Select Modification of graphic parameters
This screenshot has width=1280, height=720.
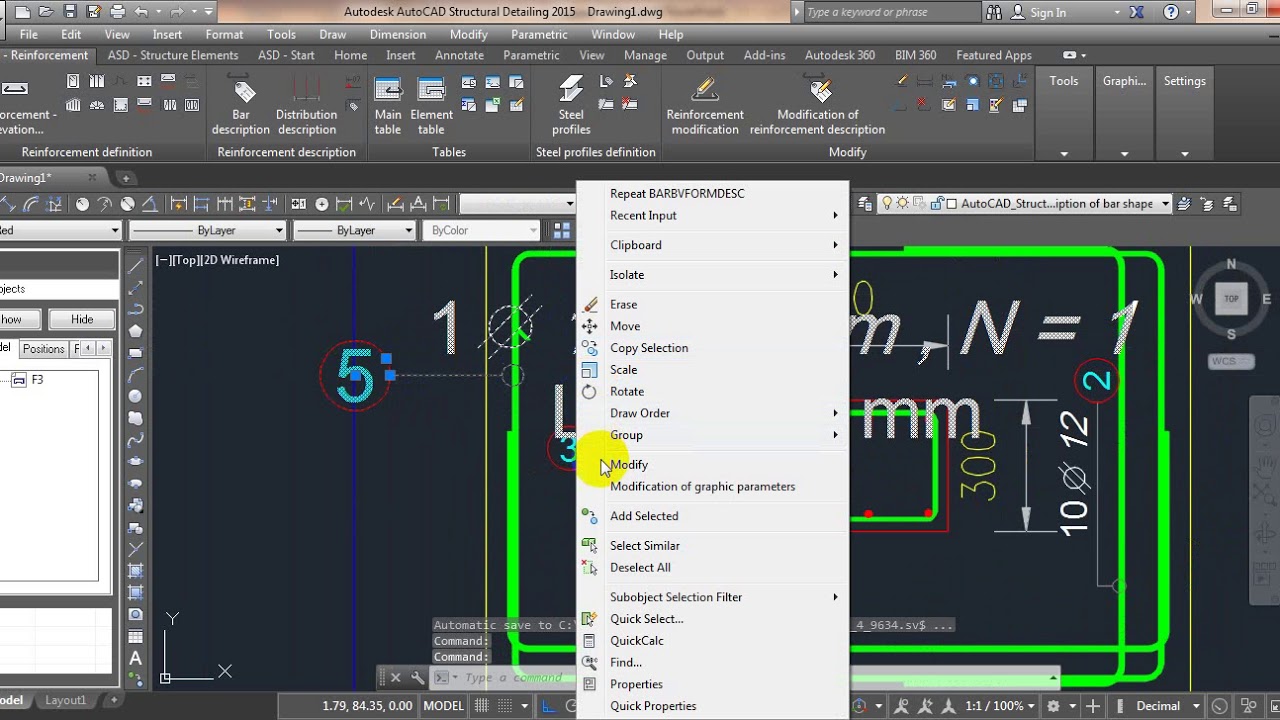(x=713, y=487)
